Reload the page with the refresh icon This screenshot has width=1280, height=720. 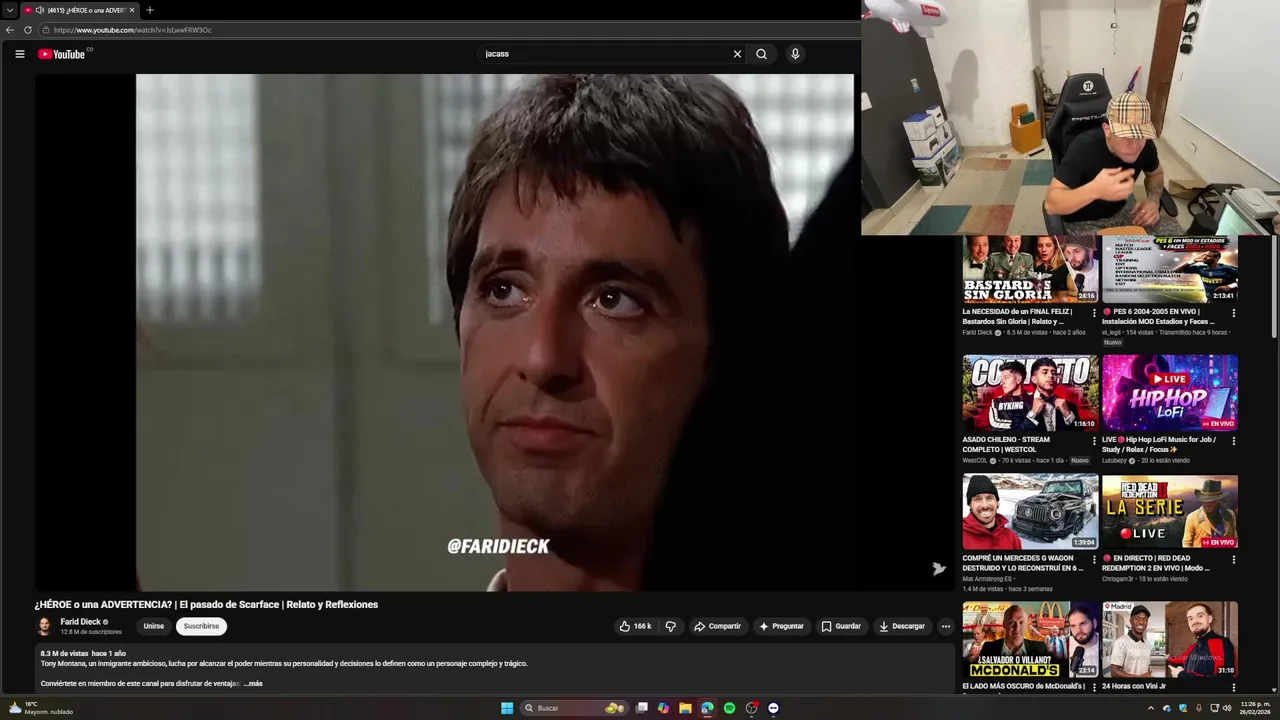click(28, 30)
